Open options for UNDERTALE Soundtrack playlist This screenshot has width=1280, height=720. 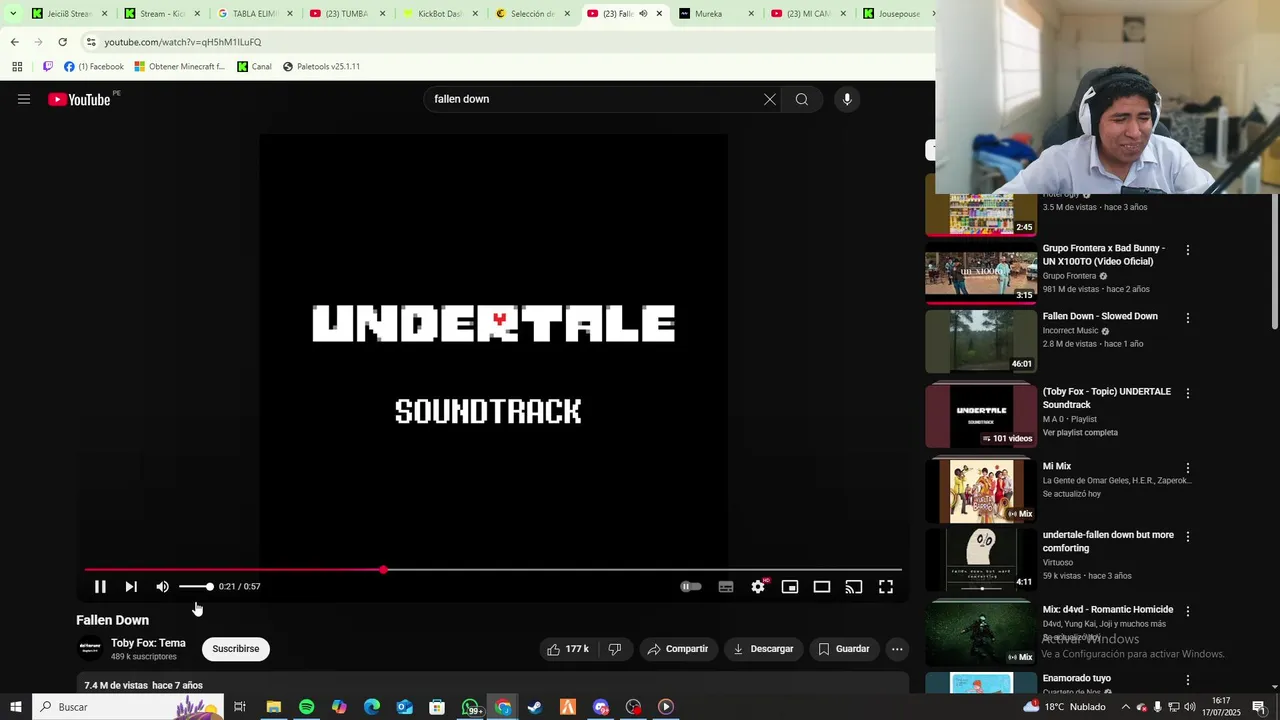(x=1188, y=394)
